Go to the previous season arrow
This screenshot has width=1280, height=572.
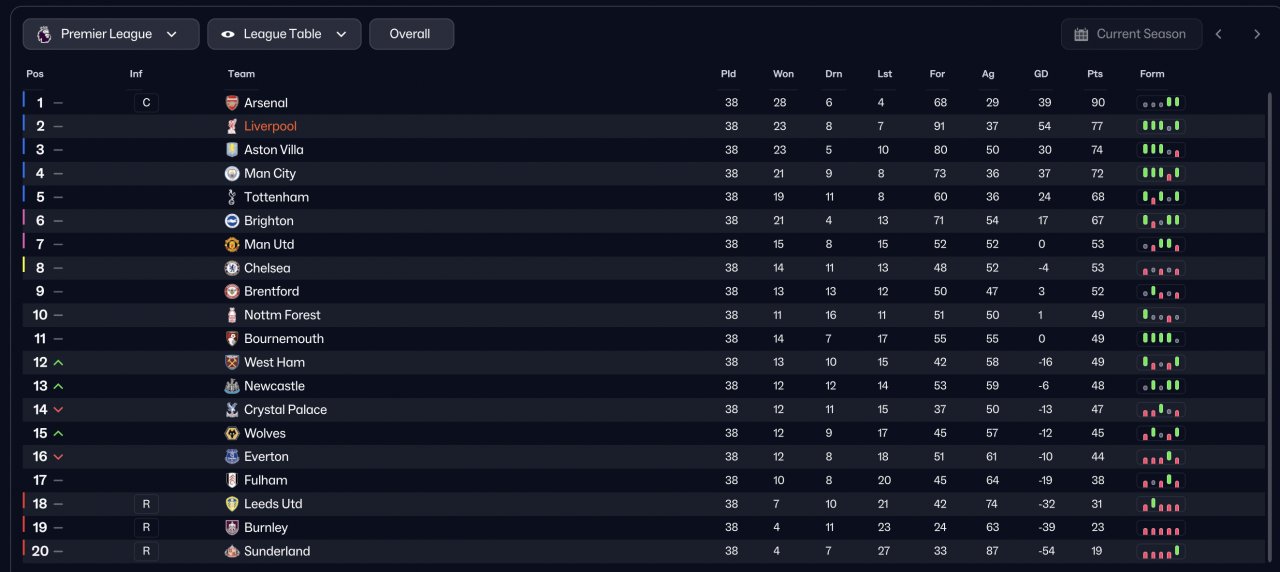click(1218, 34)
